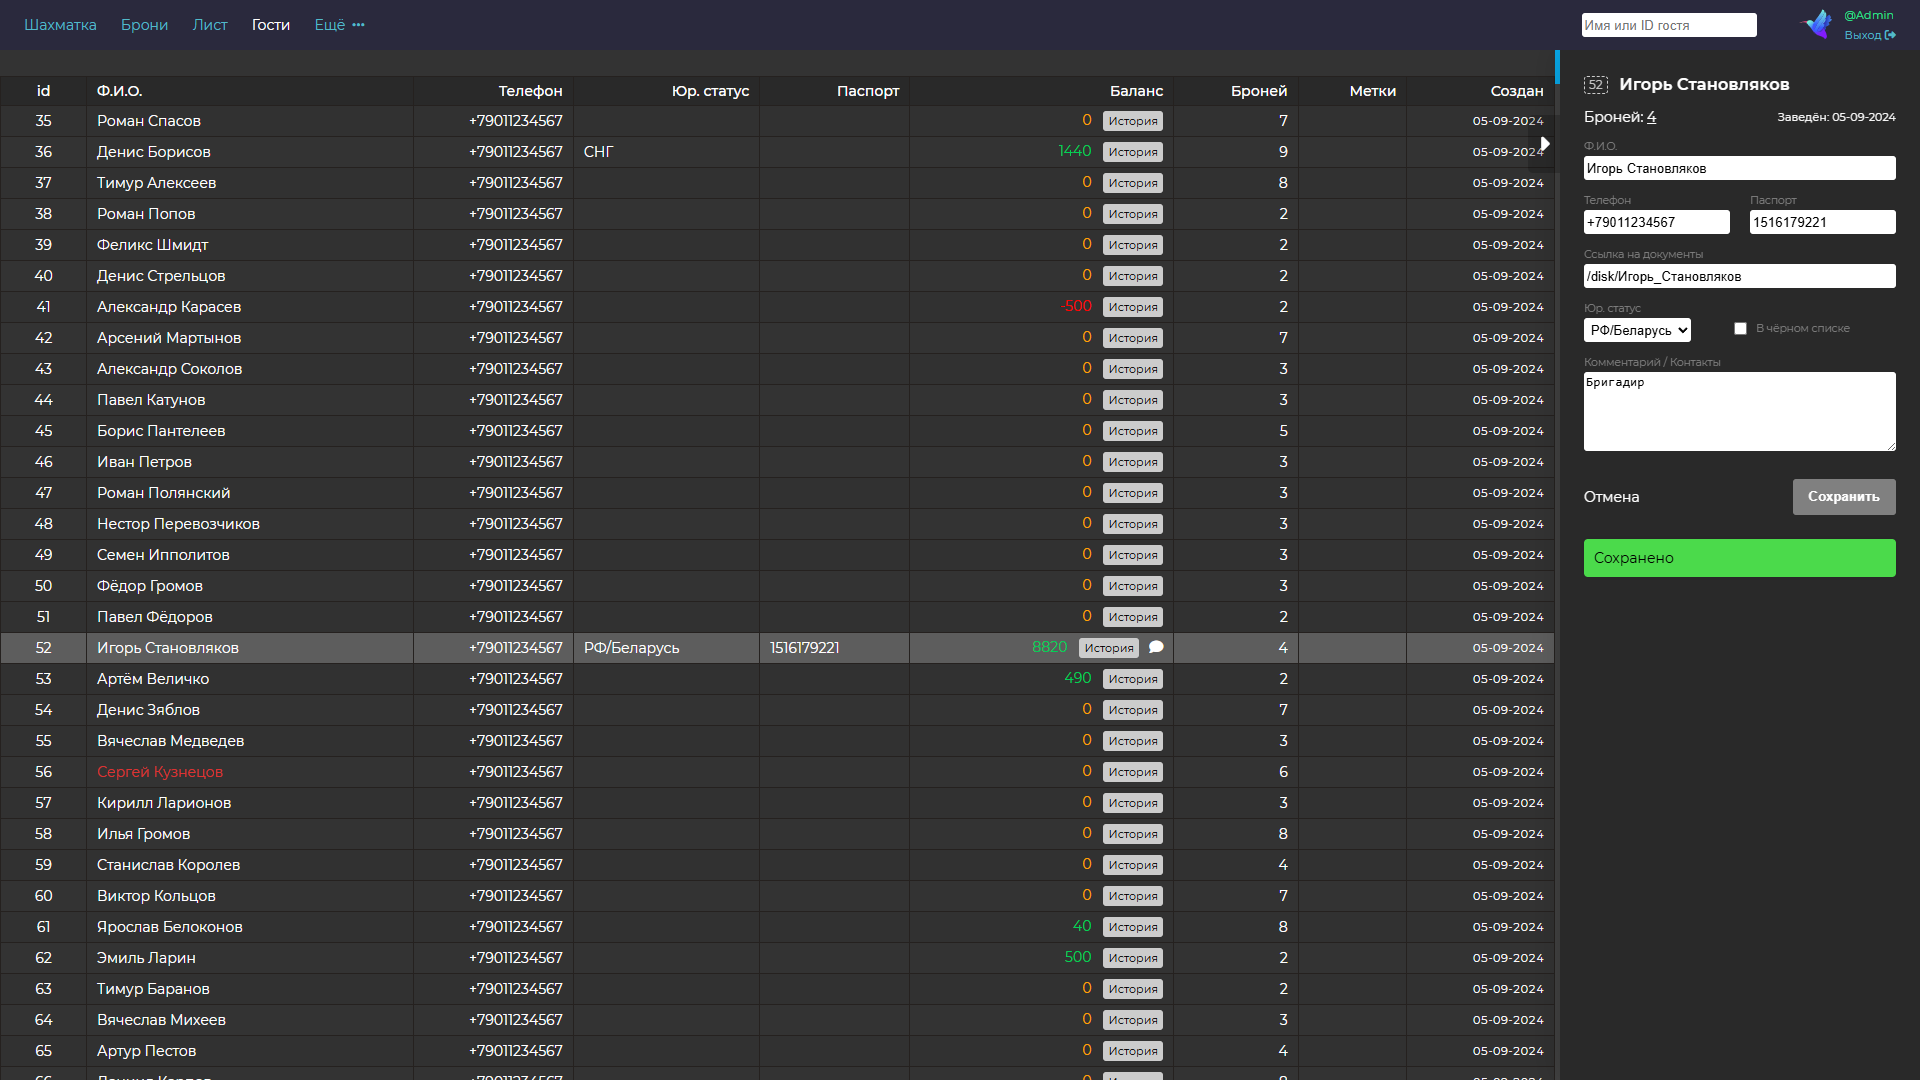Select guest Фёдор Громов
Viewport: 1920px width, 1080px height.
click(x=150, y=586)
